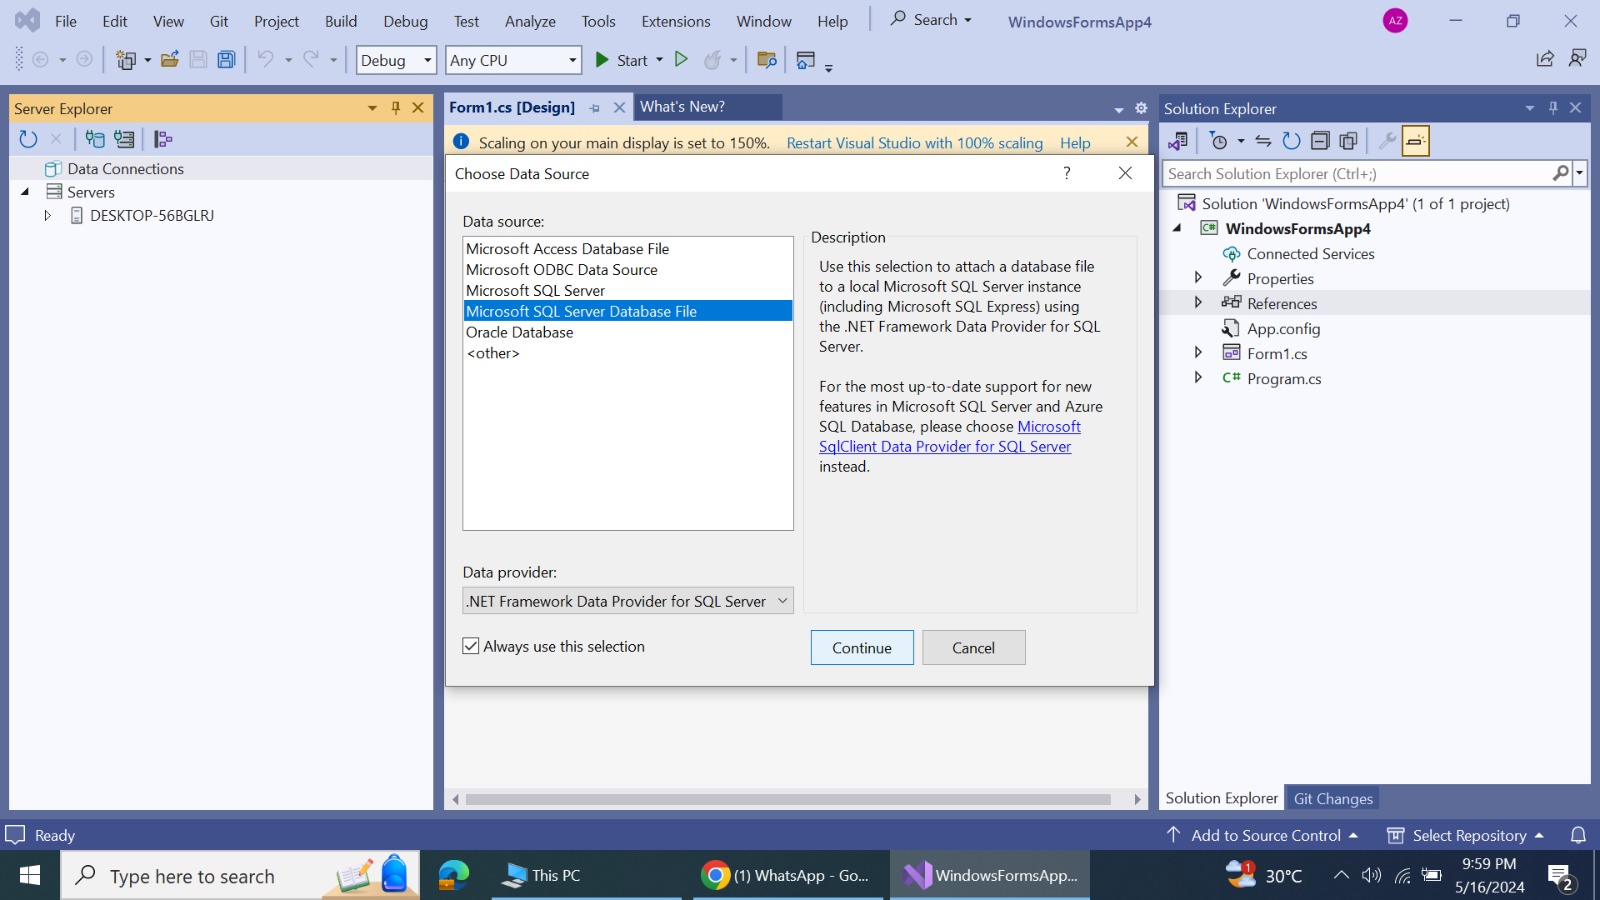Click the Cancel button in dialog

click(x=973, y=647)
